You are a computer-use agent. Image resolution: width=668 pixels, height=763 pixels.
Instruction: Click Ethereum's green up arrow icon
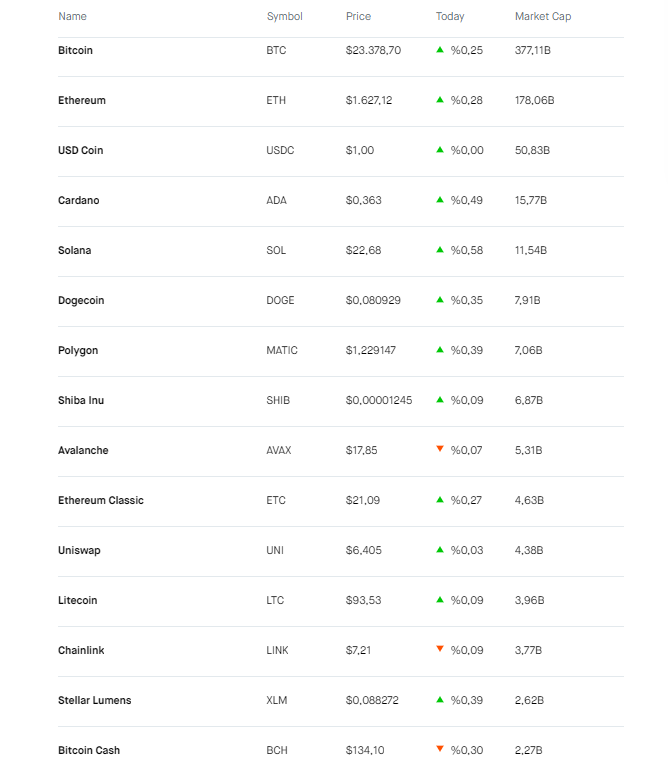tap(440, 99)
